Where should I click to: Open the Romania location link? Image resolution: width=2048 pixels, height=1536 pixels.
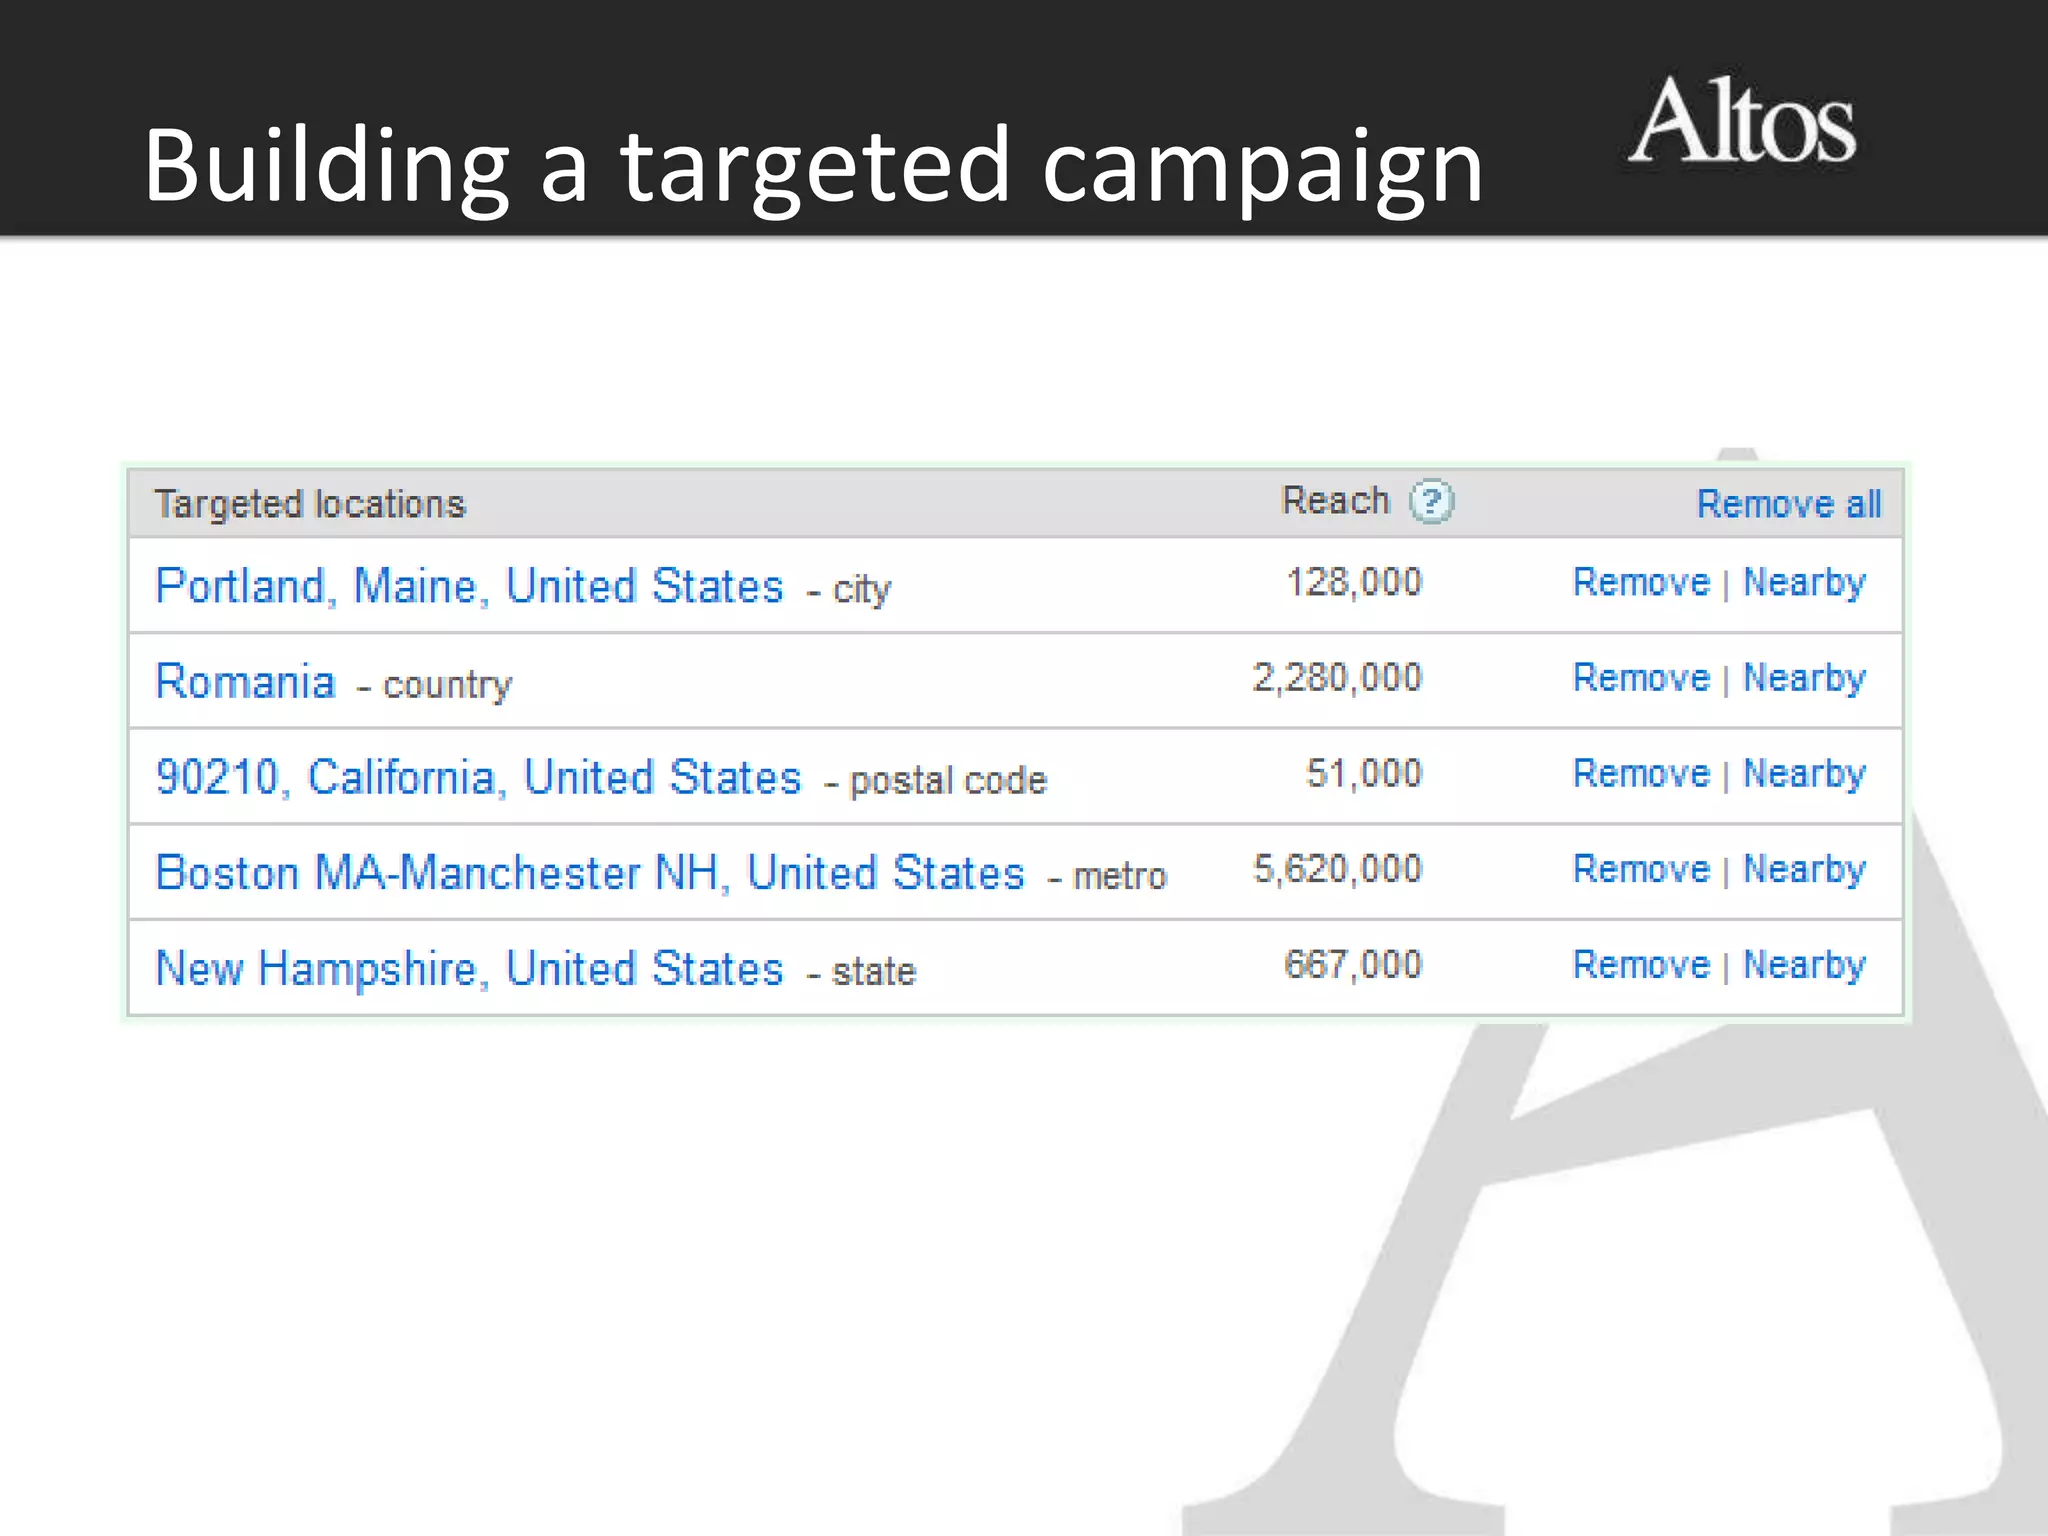coord(245,682)
